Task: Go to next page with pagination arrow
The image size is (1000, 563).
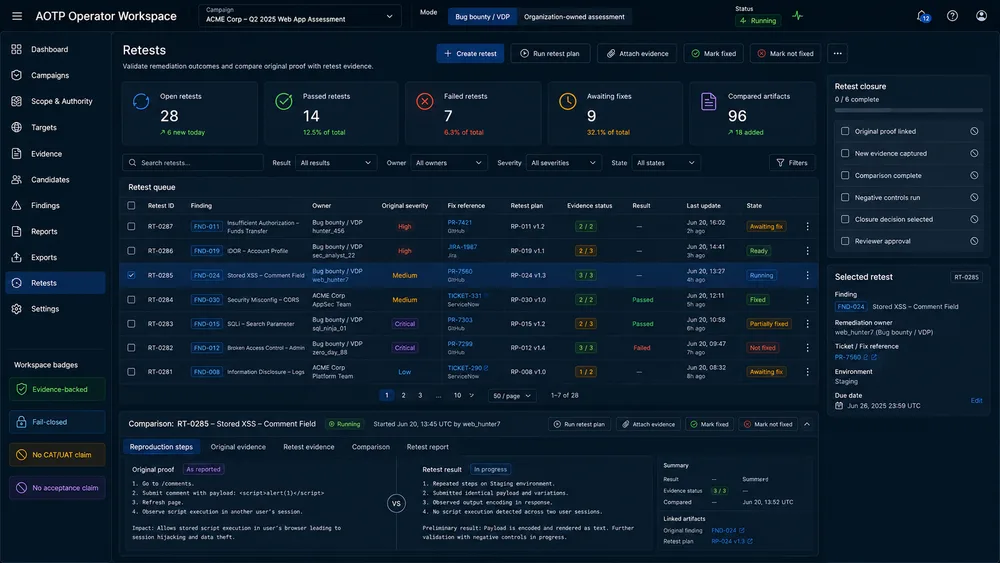Action: click(x=472, y=395)
